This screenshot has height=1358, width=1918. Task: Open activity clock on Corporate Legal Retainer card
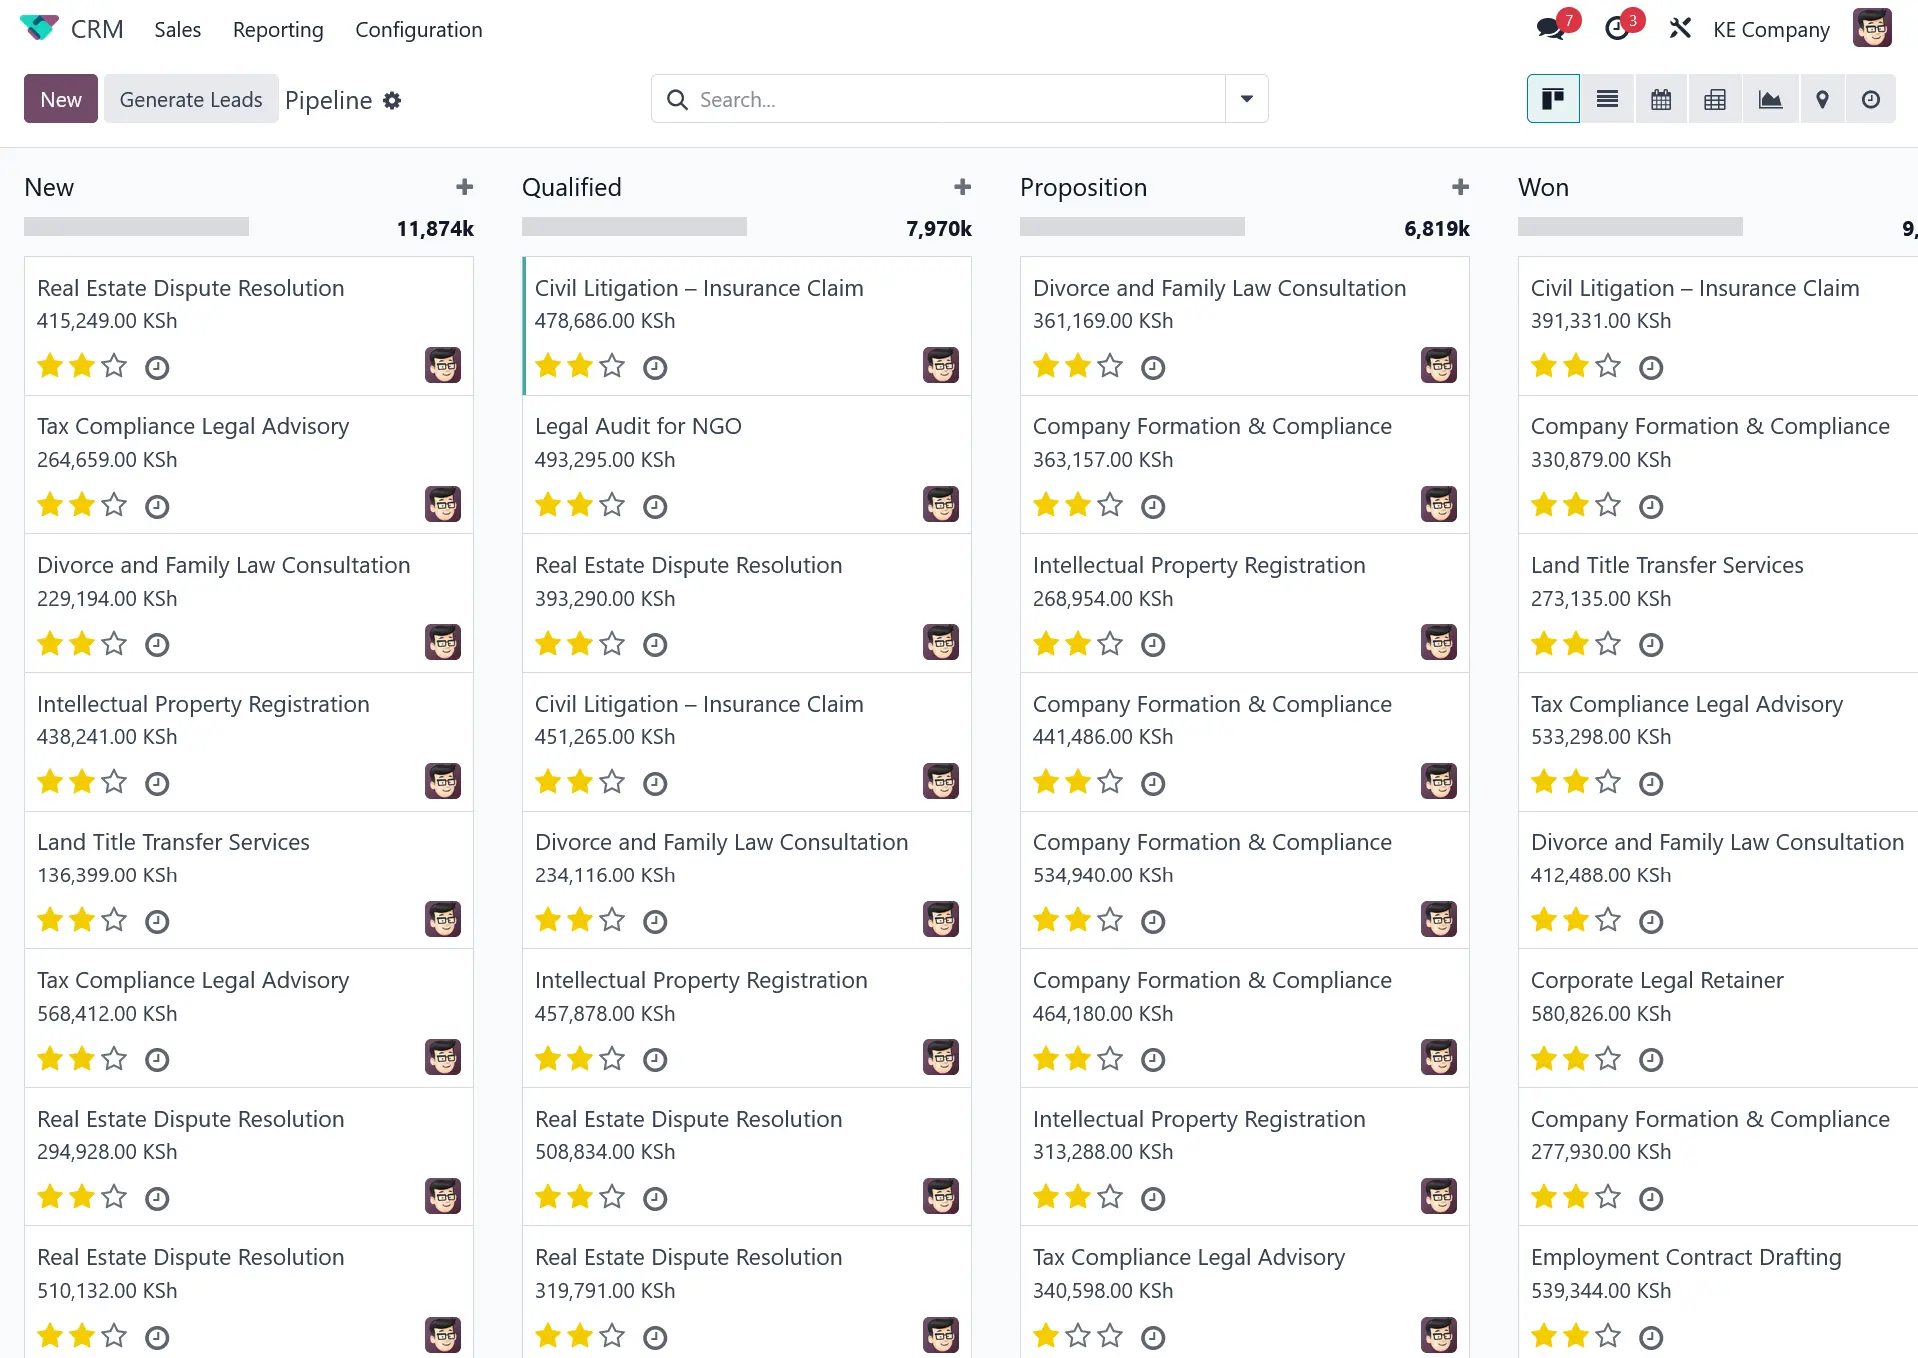[1651, 1060]
